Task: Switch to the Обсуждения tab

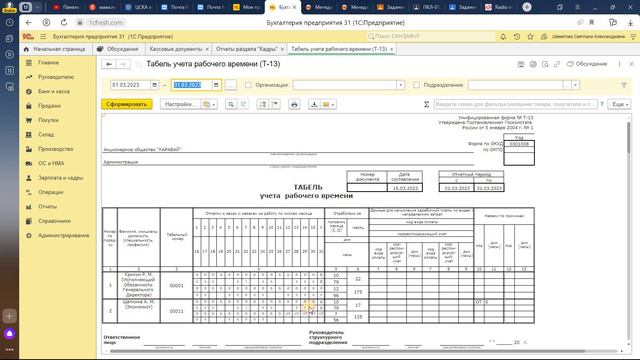Action: pyautogui.click(x=118, y=49)
